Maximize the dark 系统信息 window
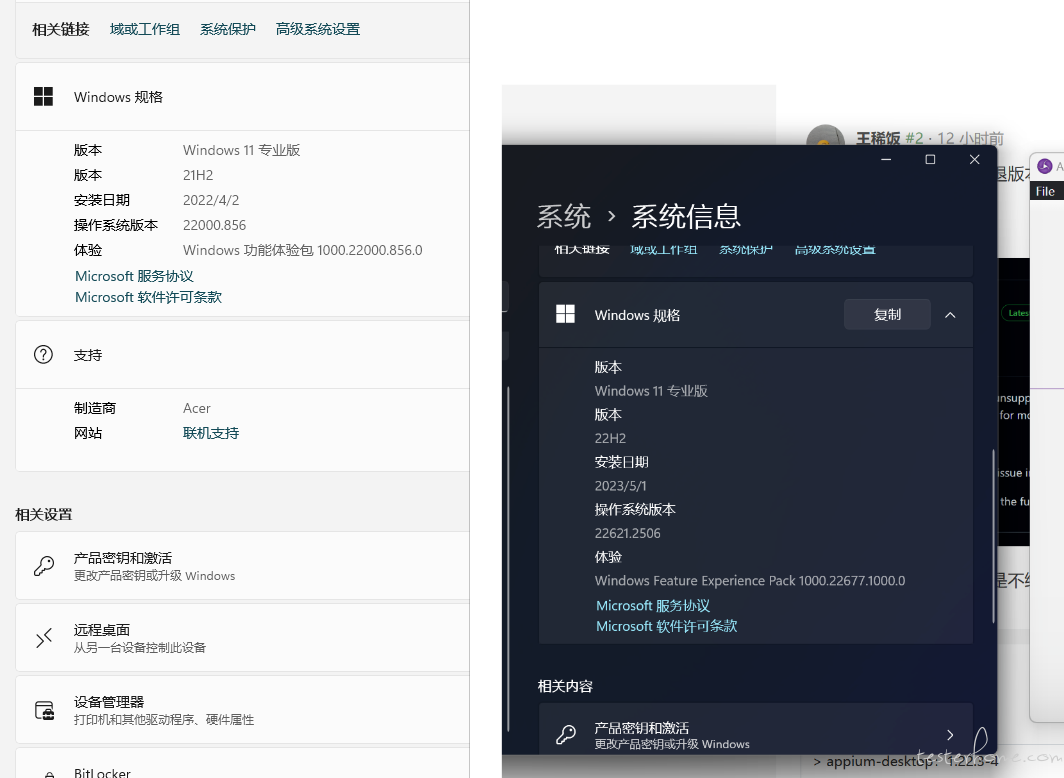1064x778 pixels. (x=930, y=159)
